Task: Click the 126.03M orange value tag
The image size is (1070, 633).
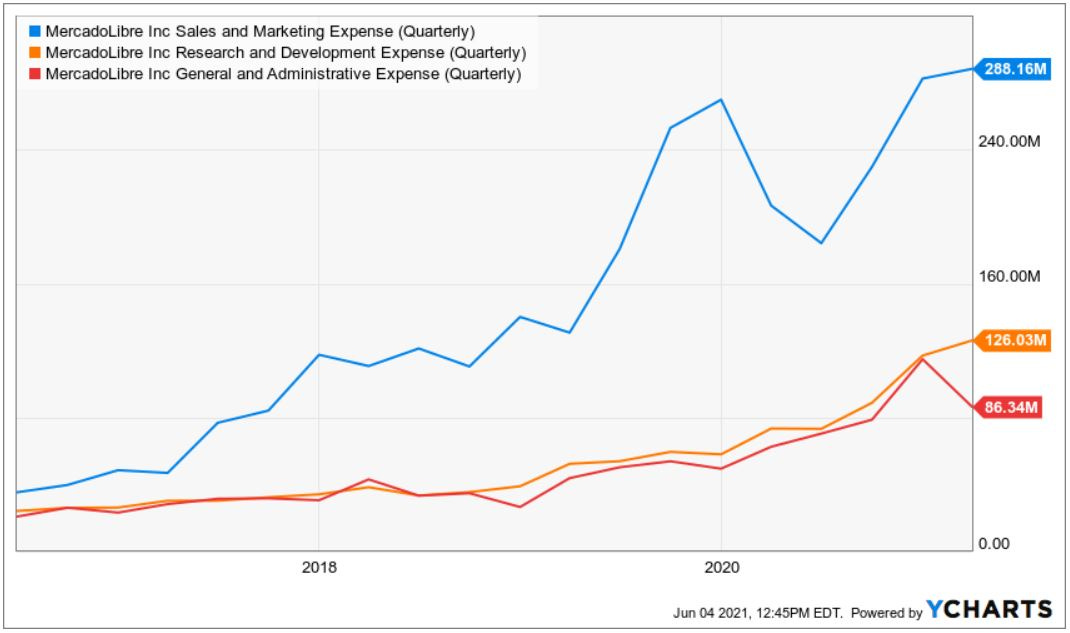Action: (1012, 340)
